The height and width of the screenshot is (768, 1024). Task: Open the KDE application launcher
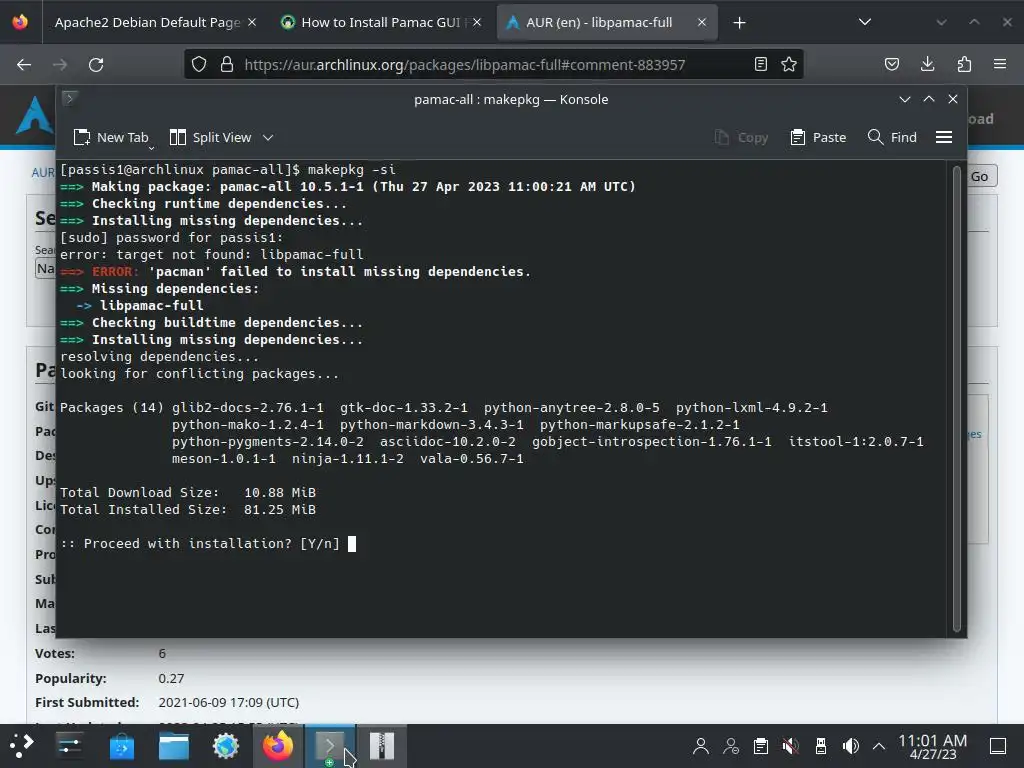pos(22,746)
